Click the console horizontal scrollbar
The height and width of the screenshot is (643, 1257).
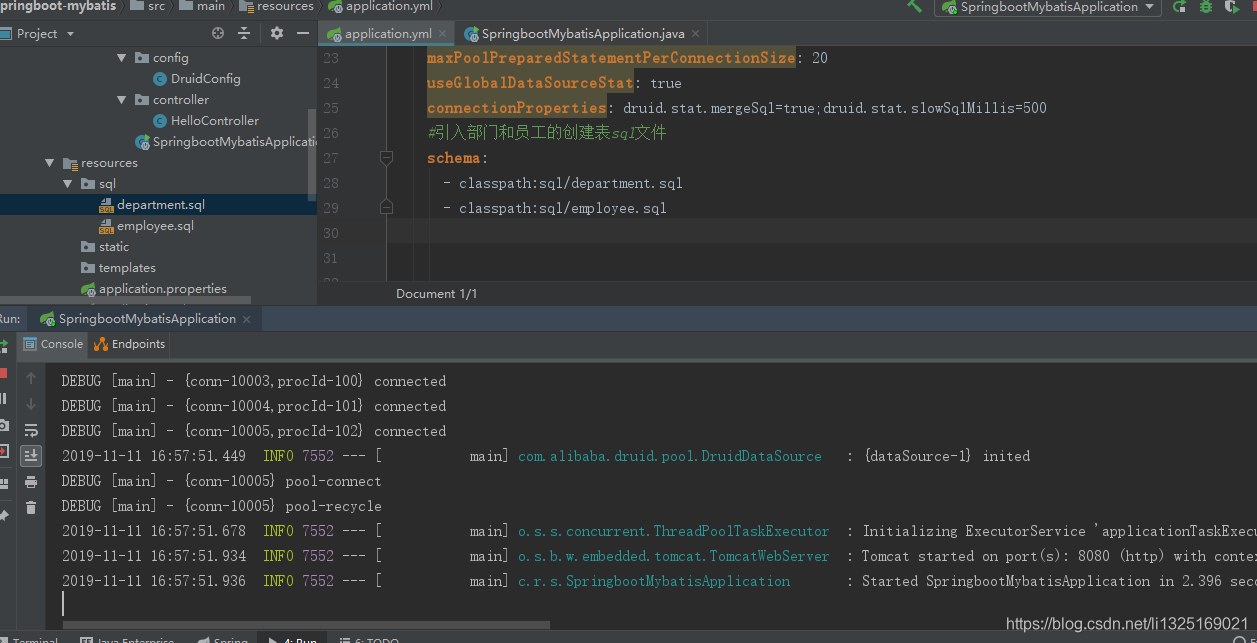[306, 626]
